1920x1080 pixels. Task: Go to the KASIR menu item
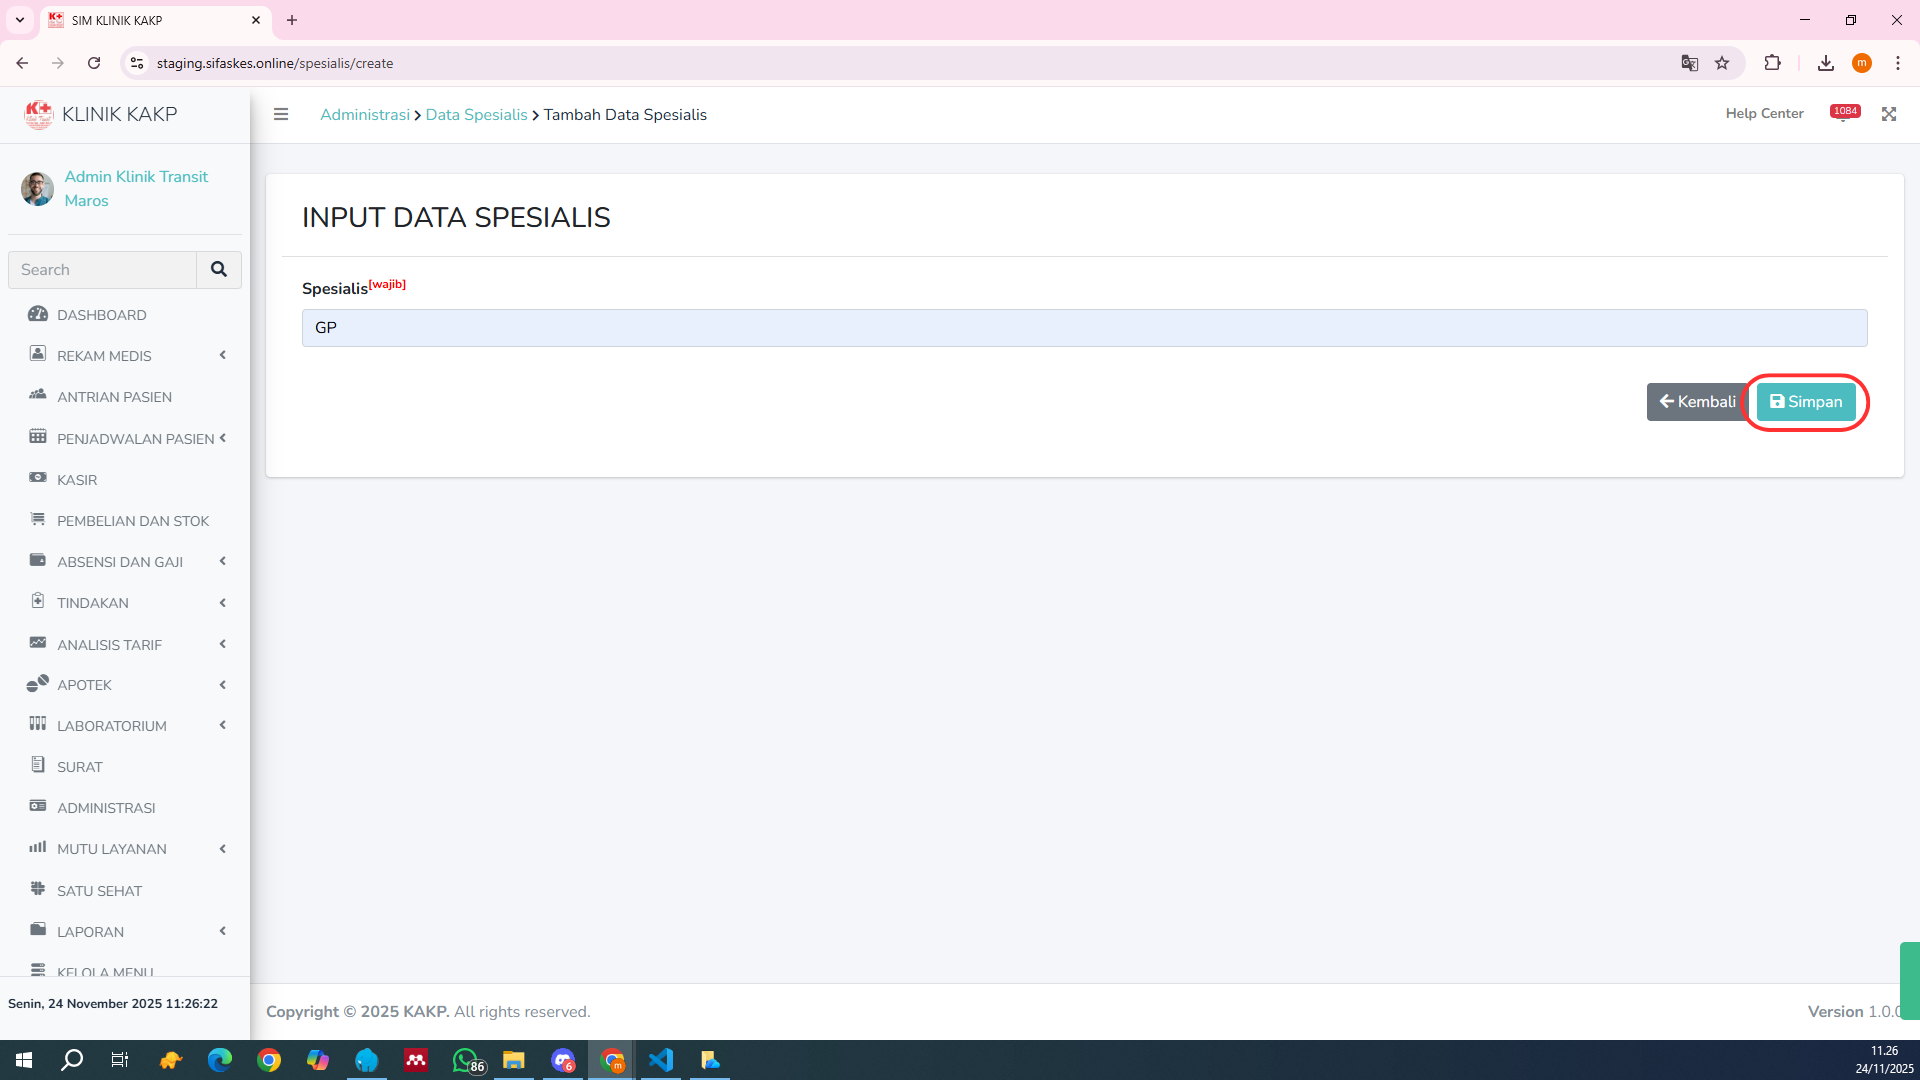tap(77, 480)
